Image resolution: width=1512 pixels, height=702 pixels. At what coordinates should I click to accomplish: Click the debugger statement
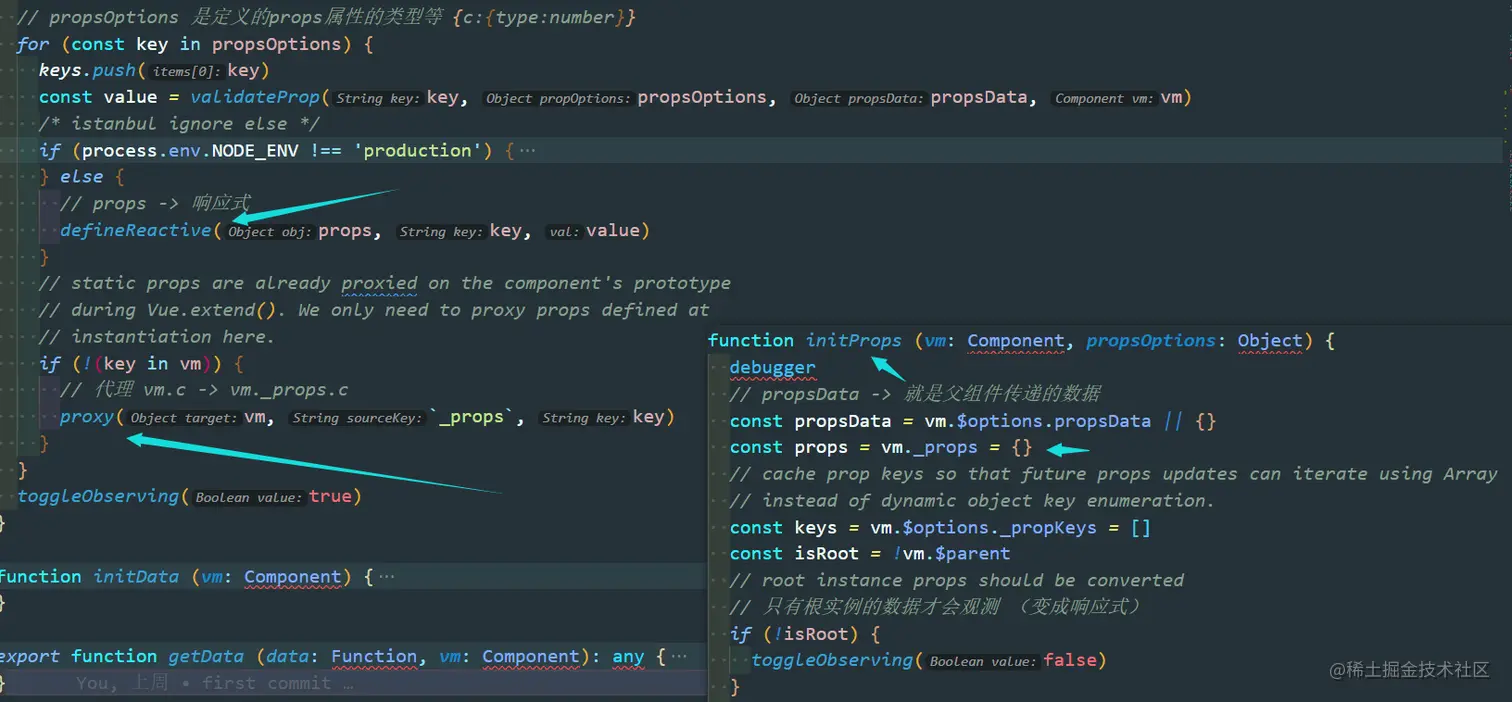(x=773, y=368)
